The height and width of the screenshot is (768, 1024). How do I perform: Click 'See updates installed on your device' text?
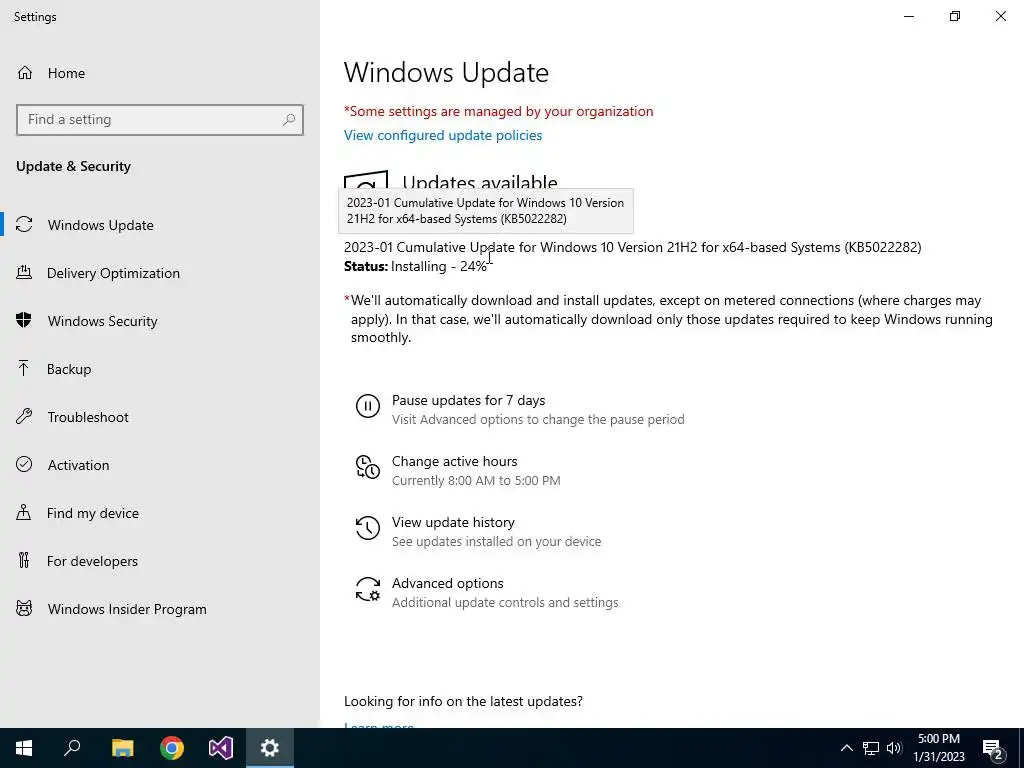(496, 541)
